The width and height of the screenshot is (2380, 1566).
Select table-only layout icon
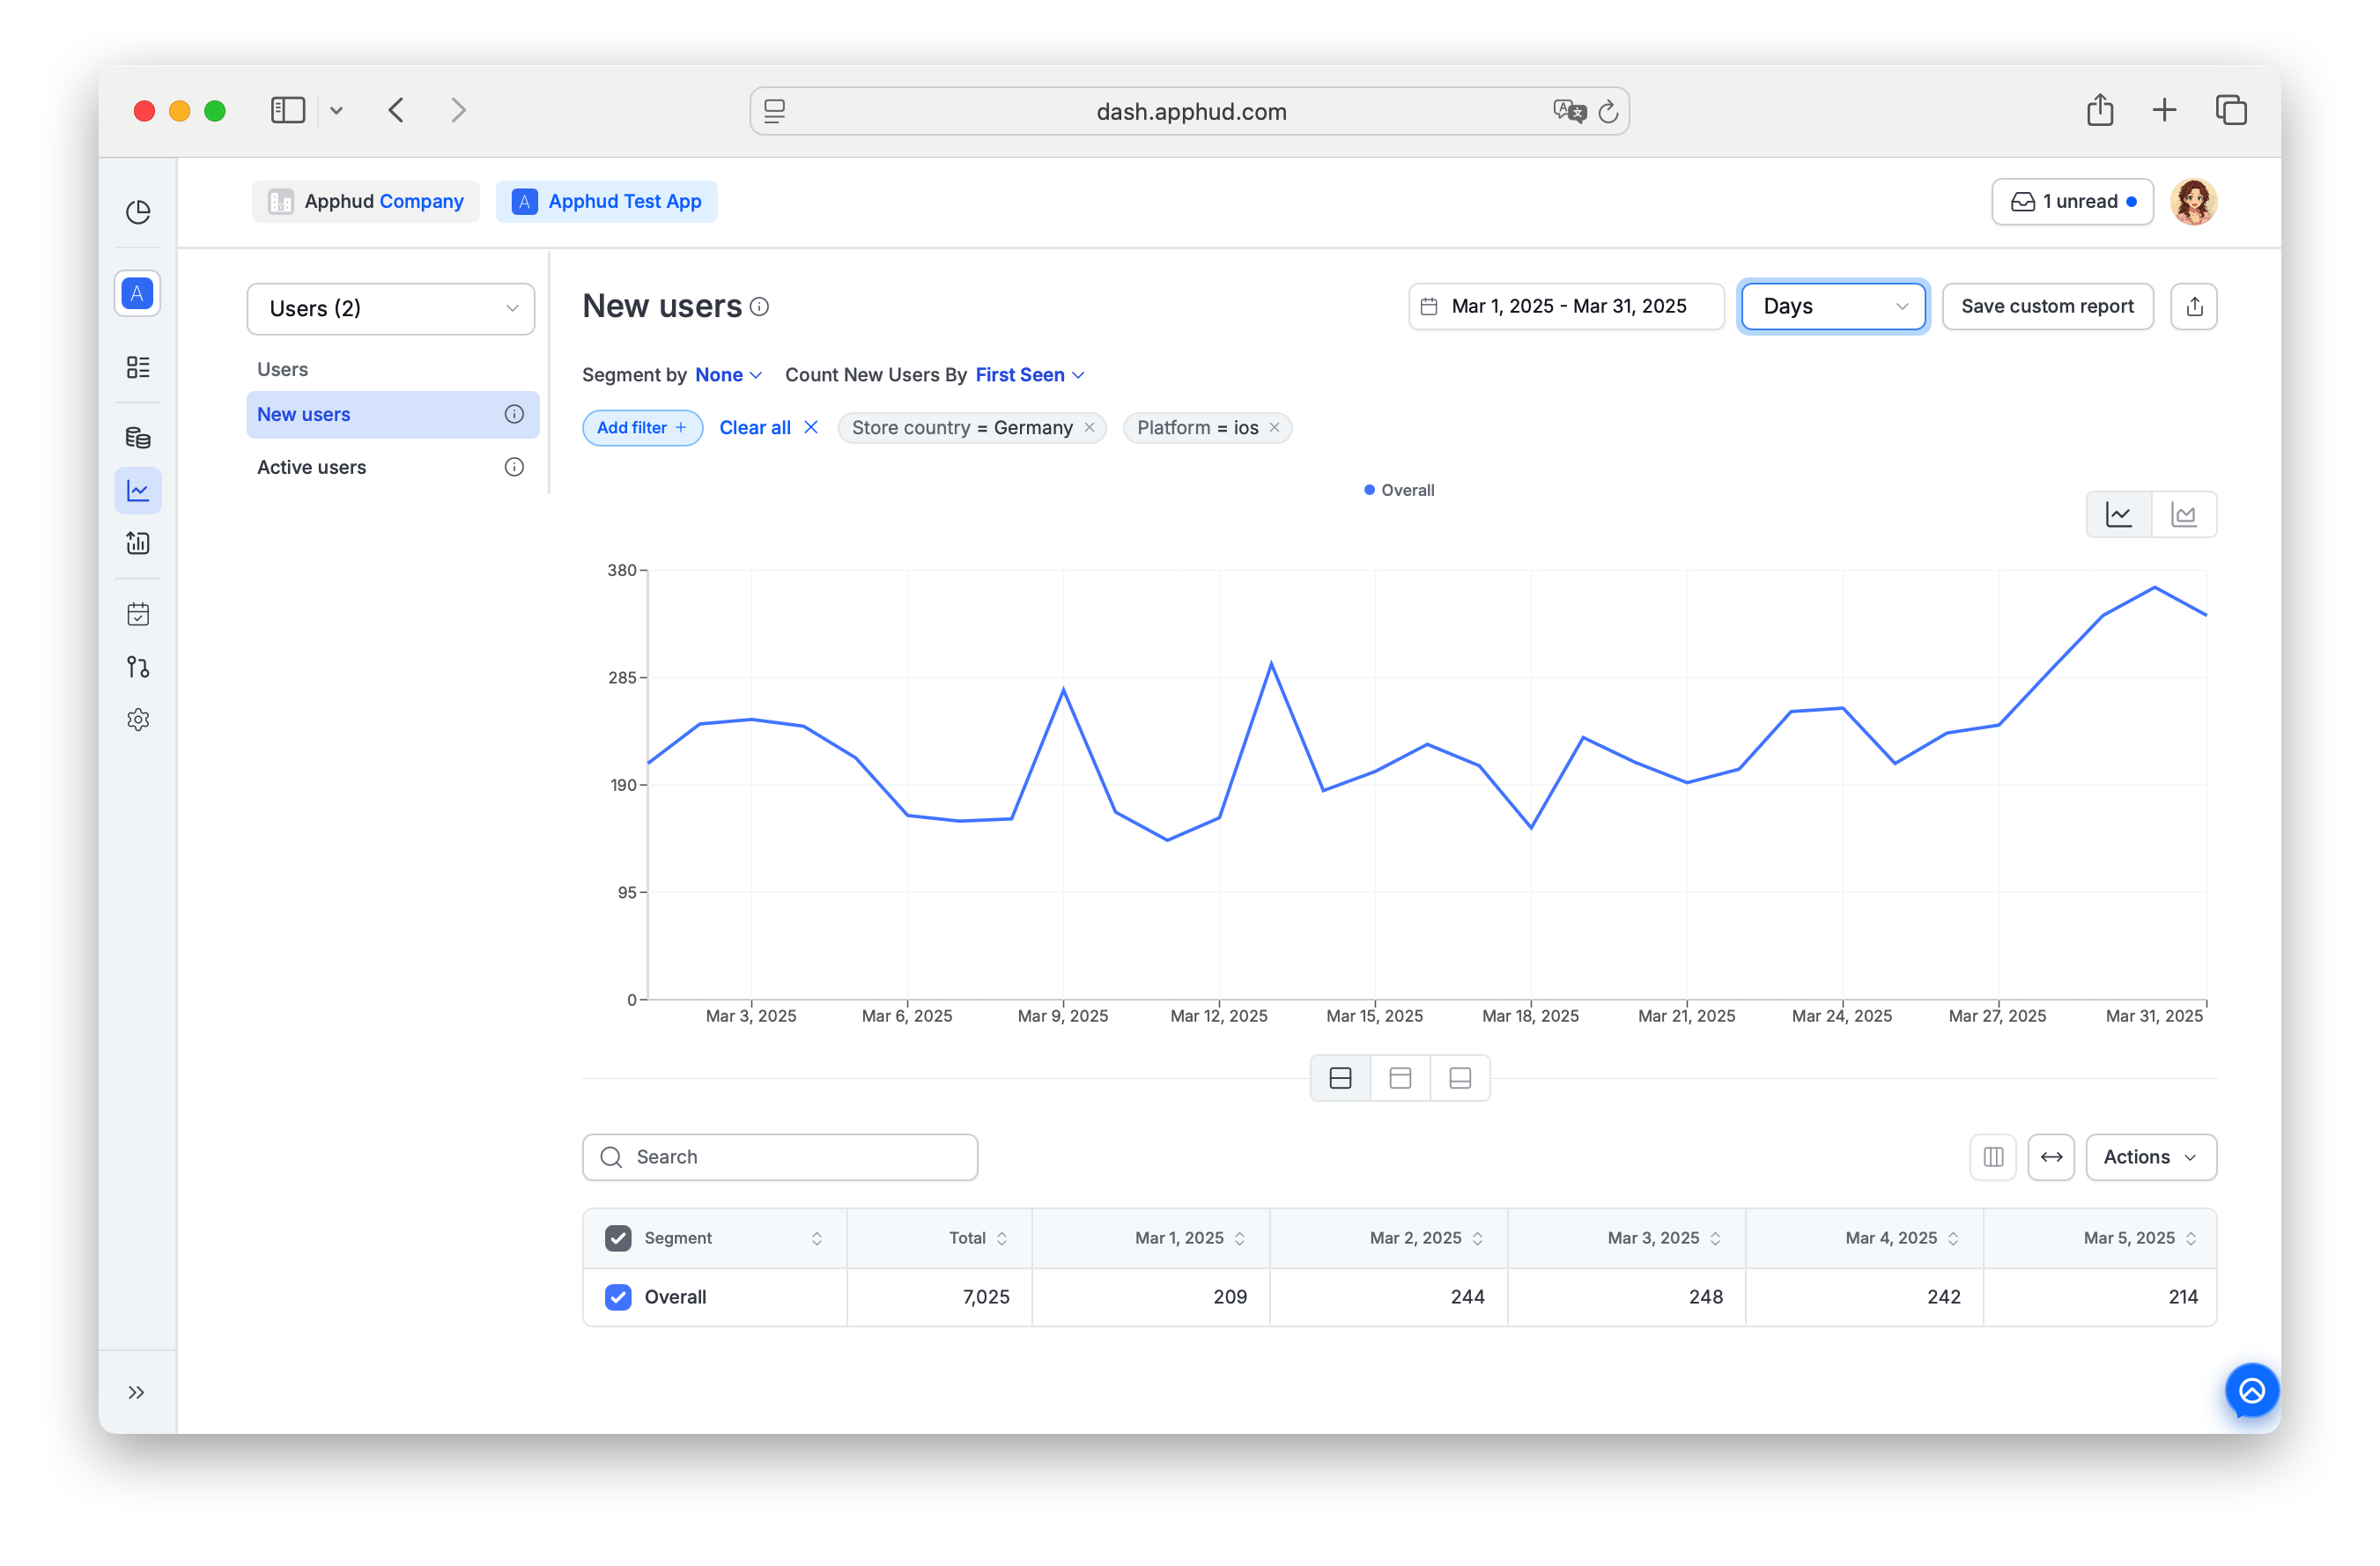click(x=1460, y=1079)
